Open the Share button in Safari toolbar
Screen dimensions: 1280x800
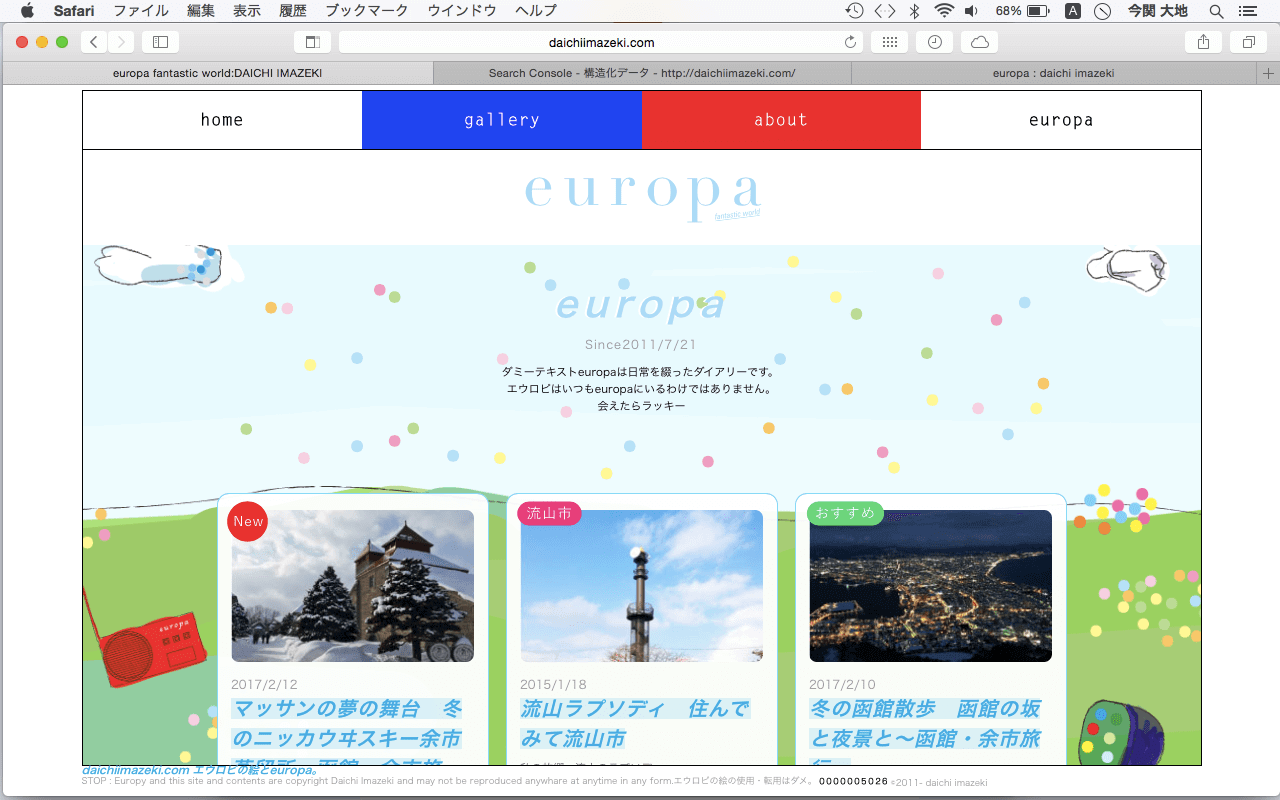[x=1203, y=42]
